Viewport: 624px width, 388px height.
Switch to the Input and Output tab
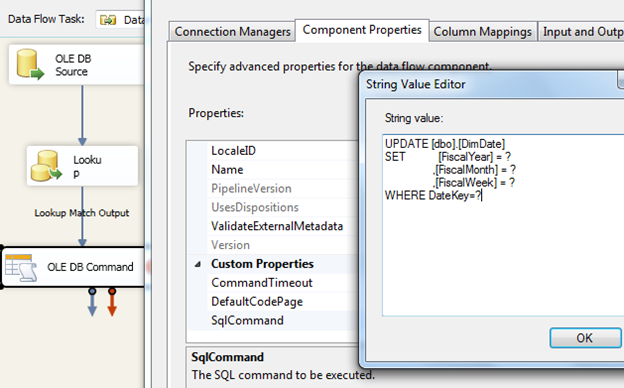[581, 31]
